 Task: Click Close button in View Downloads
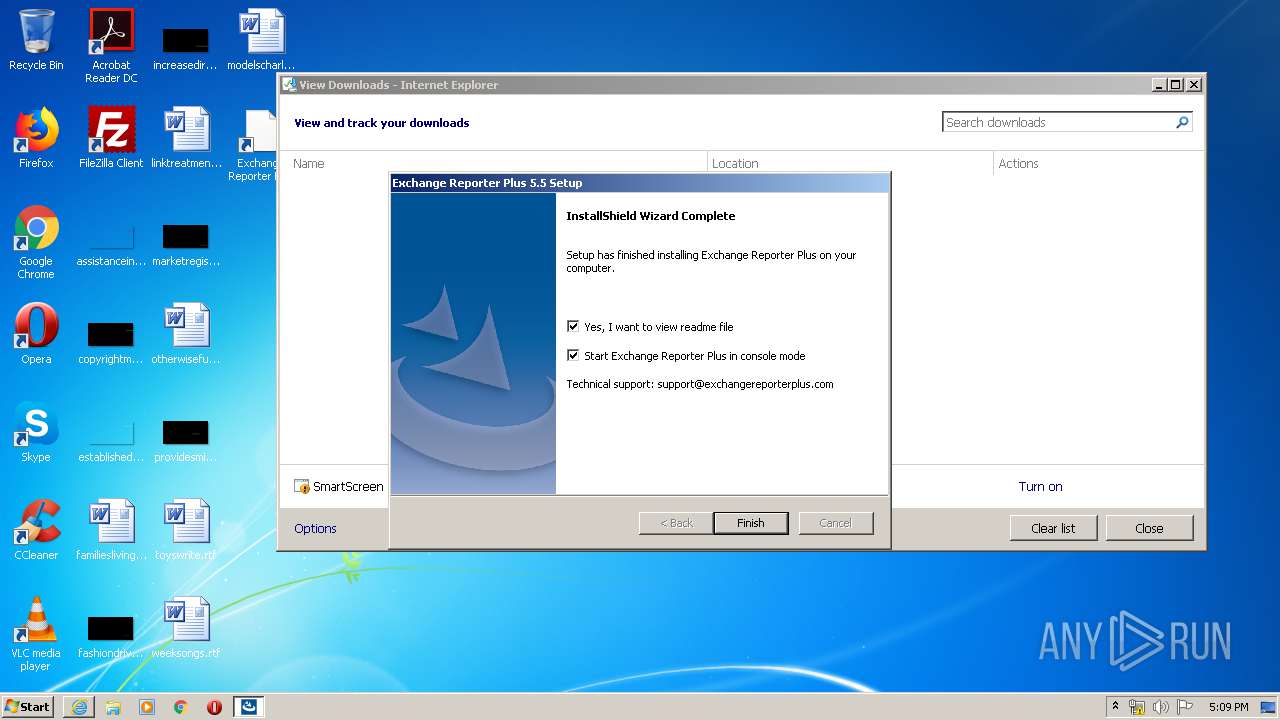[x=1149, y=528]
